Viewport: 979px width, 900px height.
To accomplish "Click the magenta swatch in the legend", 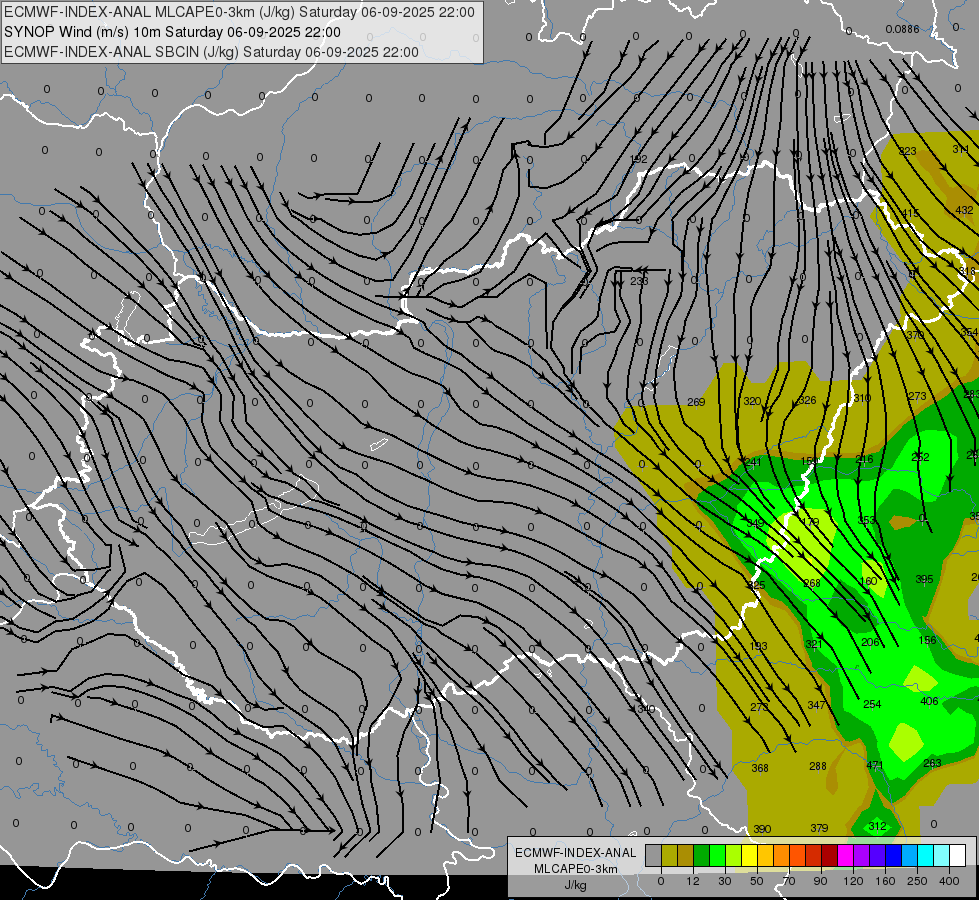I will pyautogui.click(x=845, y=855).
